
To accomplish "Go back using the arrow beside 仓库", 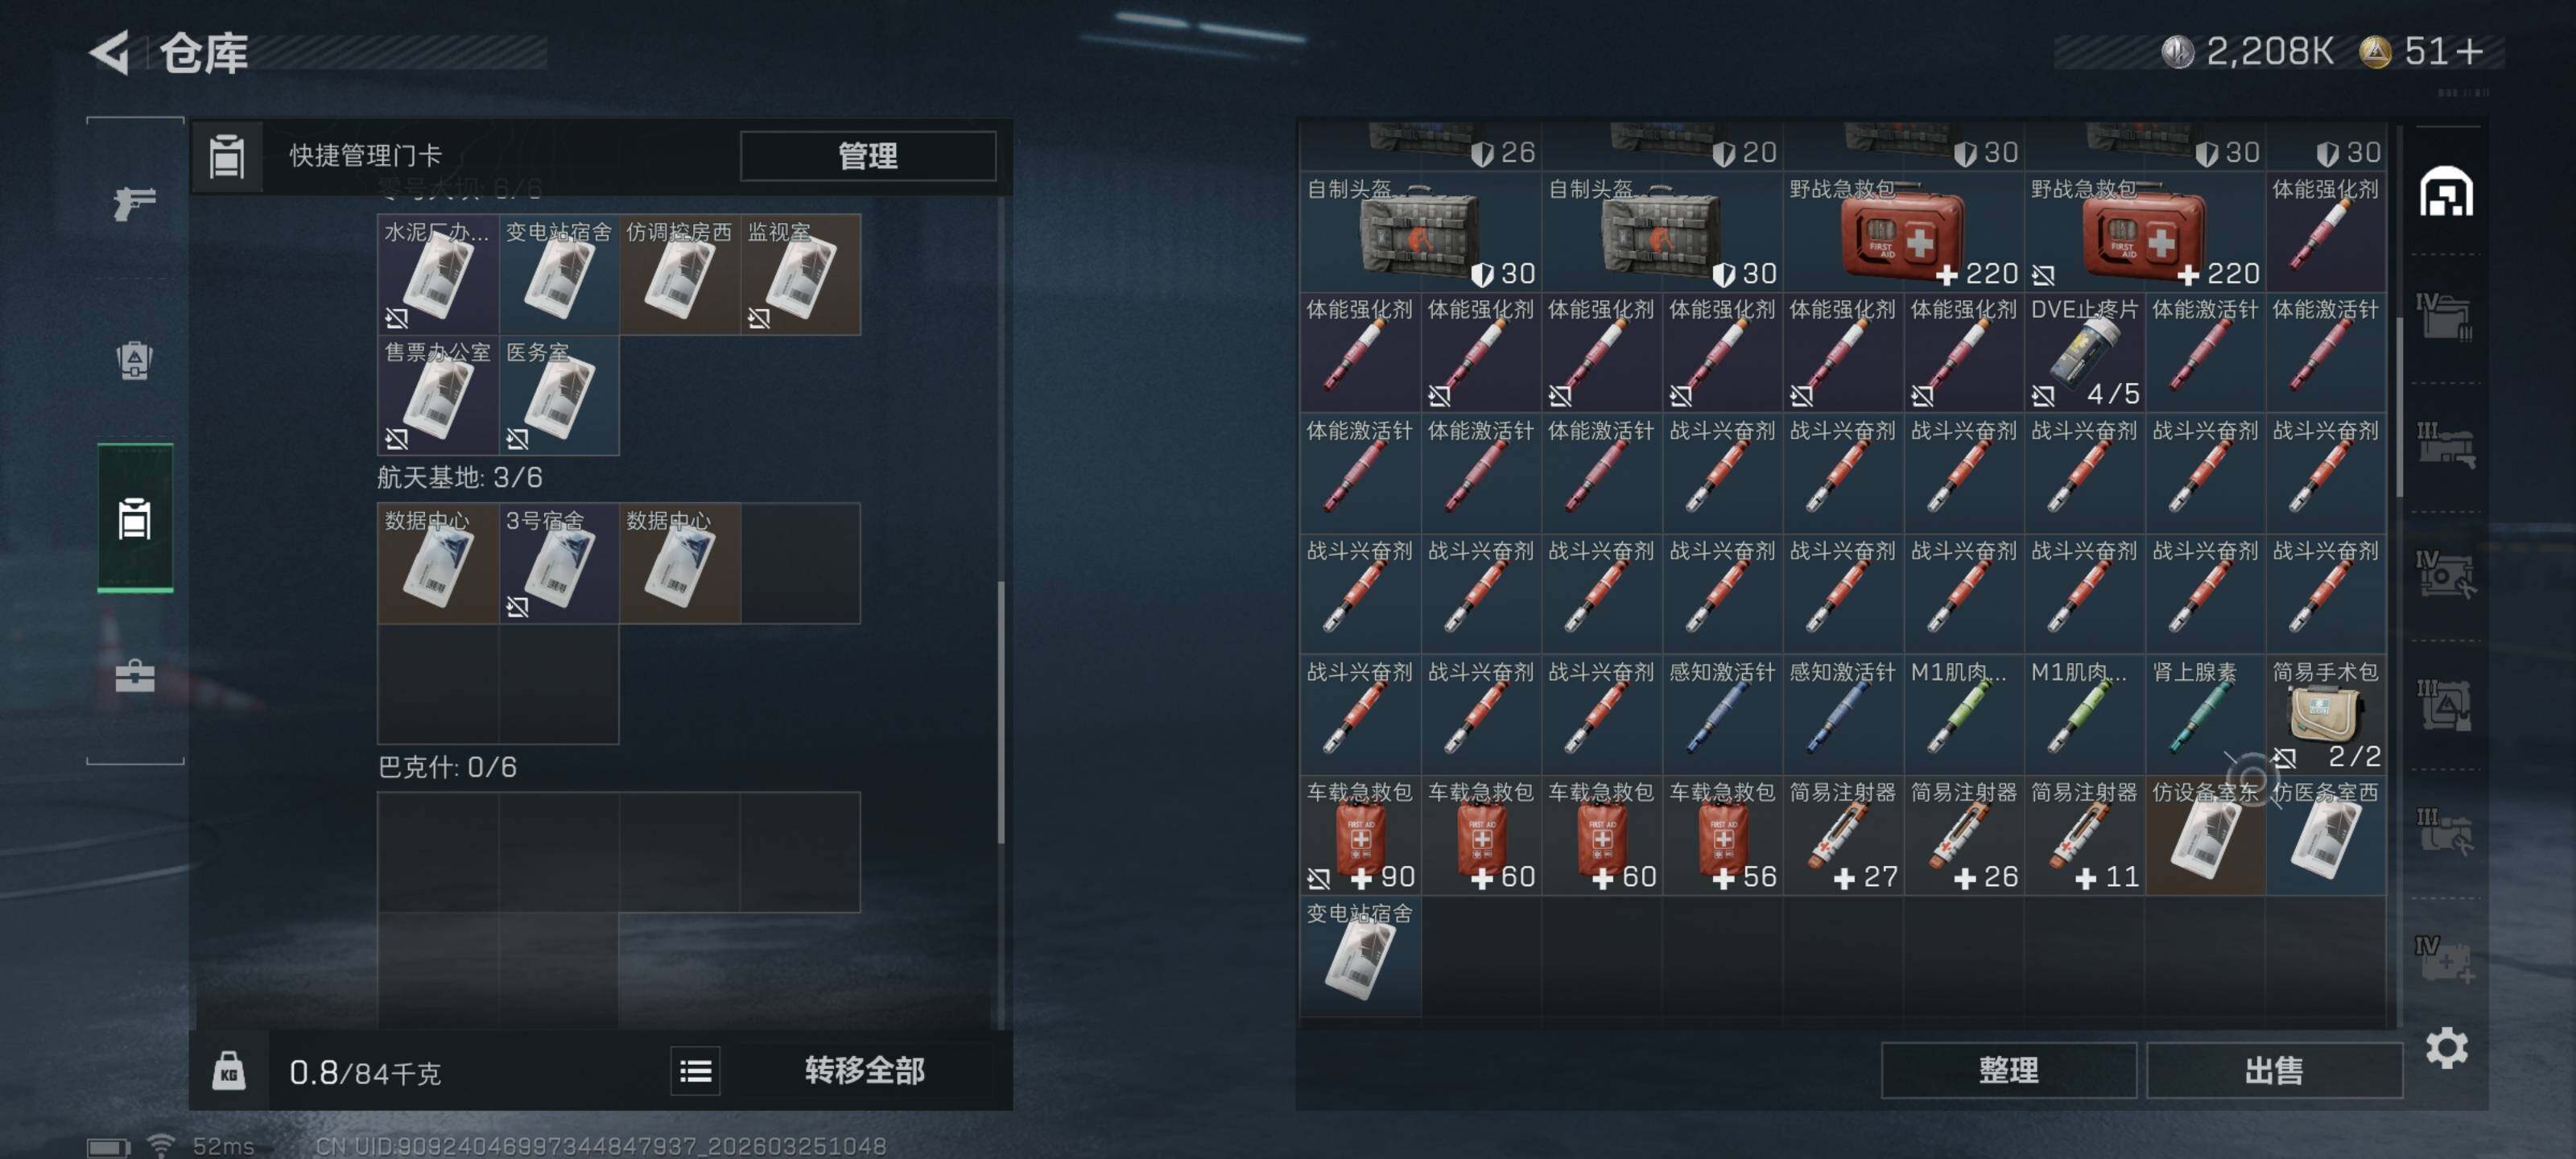I will click(x=109, y=52).
